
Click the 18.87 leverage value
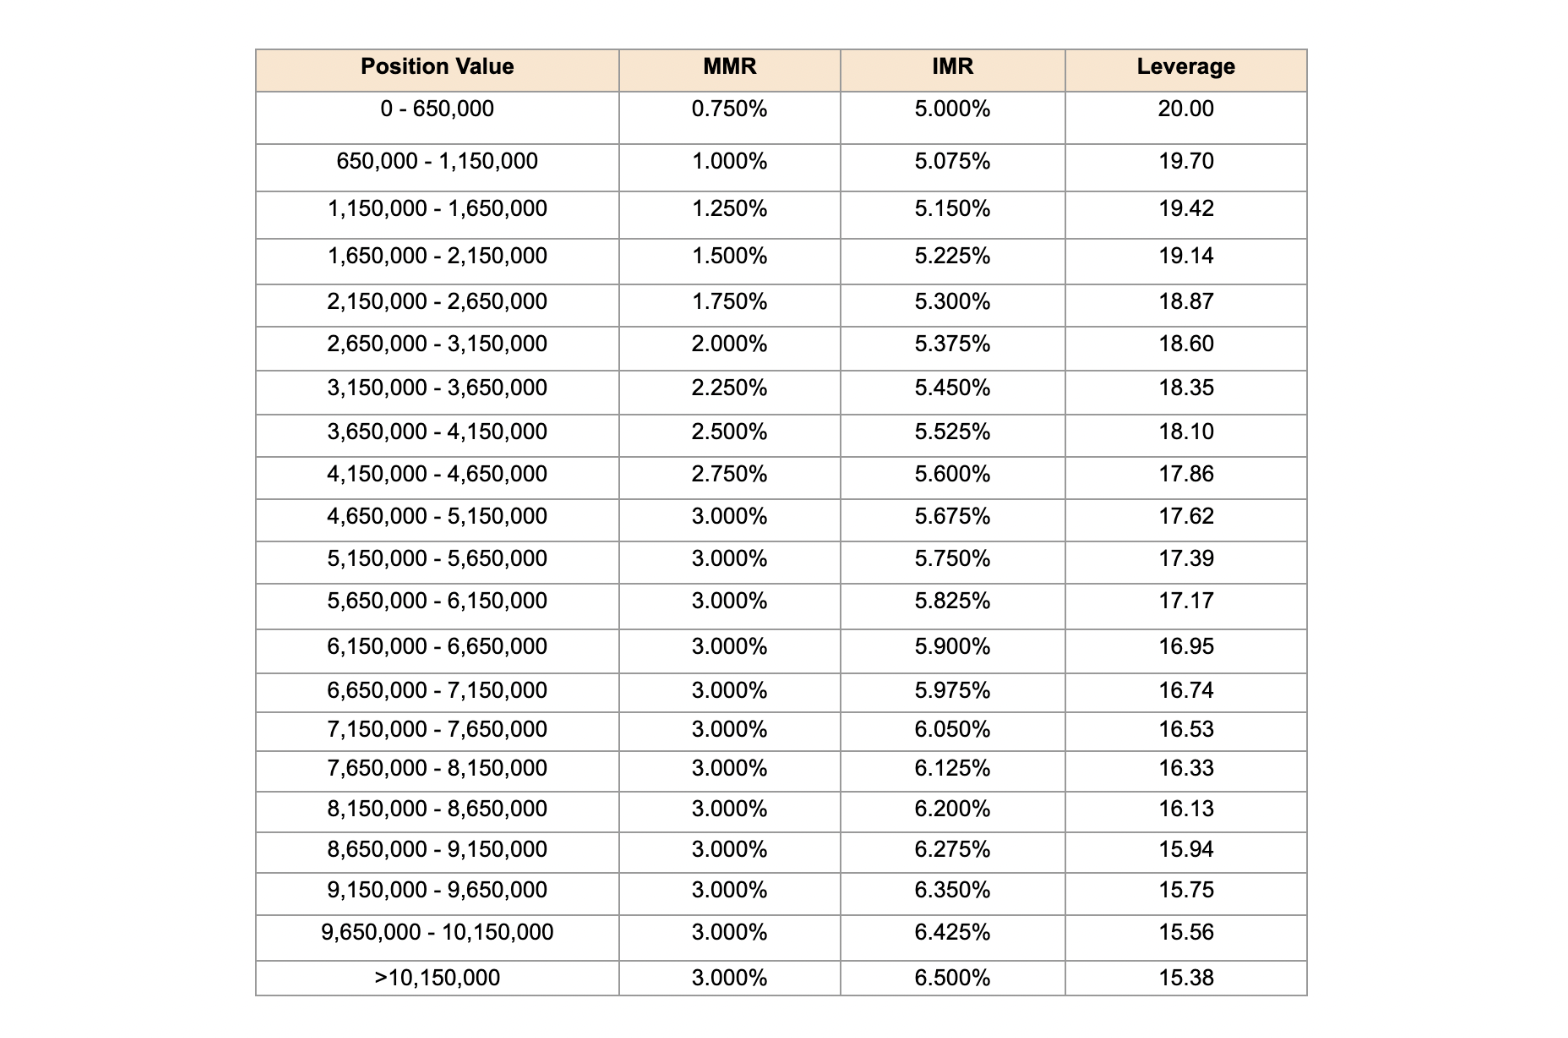pos(1185,302)
